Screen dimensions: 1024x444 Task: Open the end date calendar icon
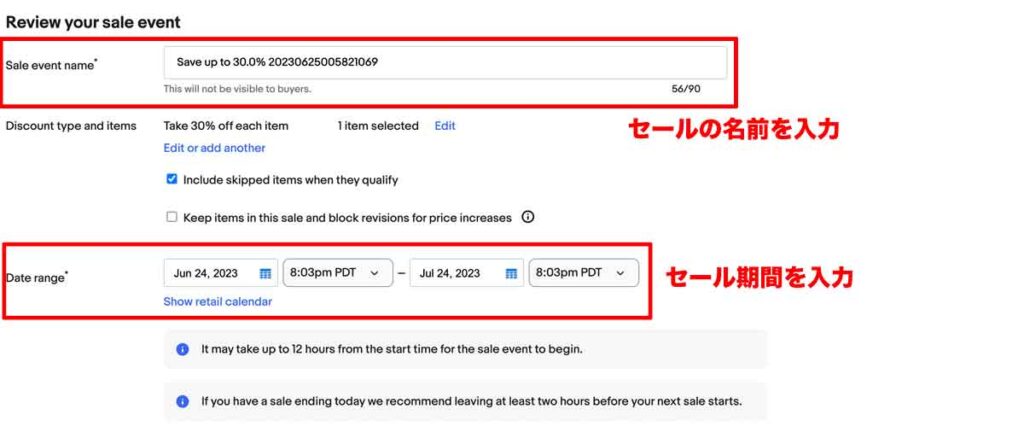[511, 274]
